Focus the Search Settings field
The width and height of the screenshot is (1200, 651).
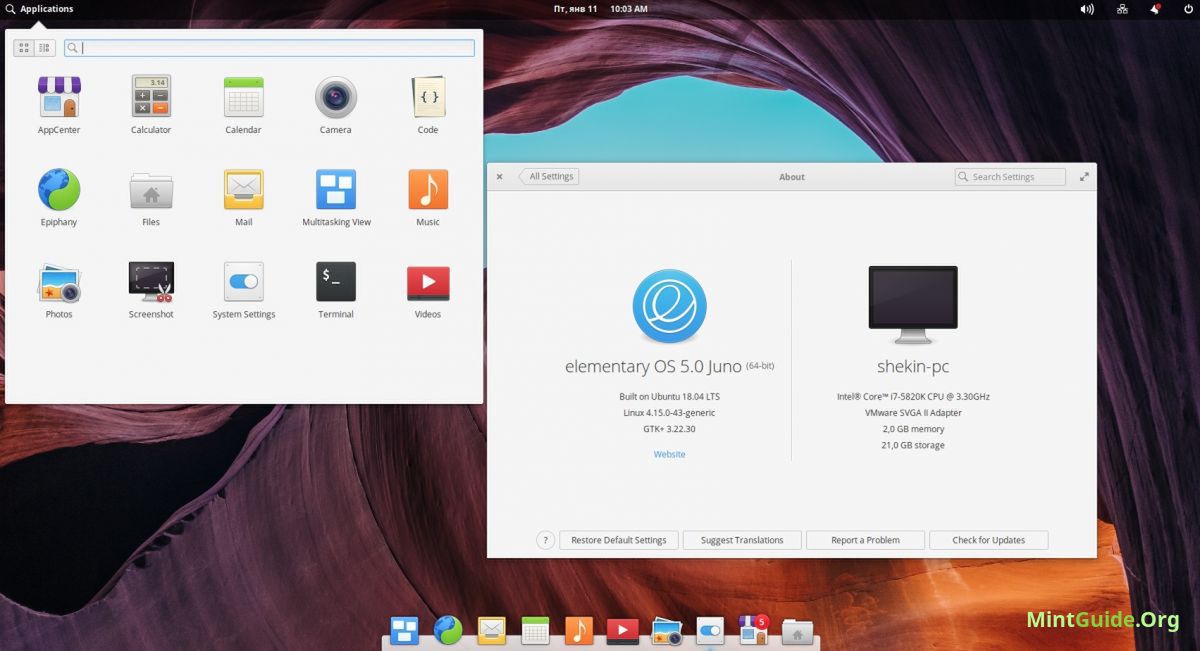coord(1010,177)
